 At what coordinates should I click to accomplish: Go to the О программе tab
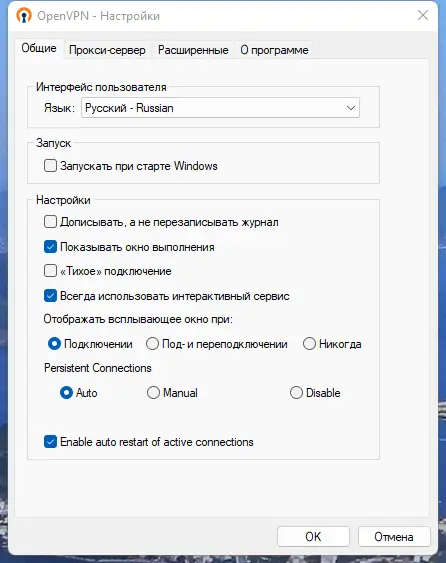274,50
